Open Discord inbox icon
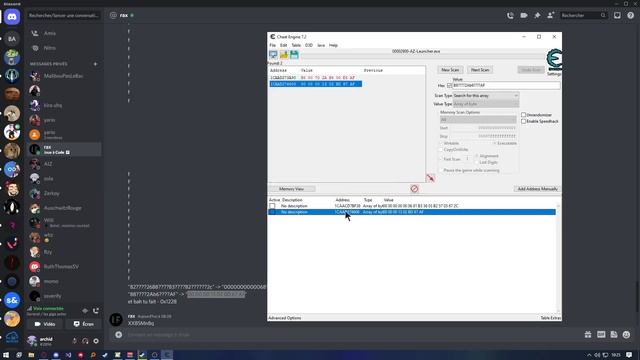Screen dimensions: 640x360 point(617,16)
